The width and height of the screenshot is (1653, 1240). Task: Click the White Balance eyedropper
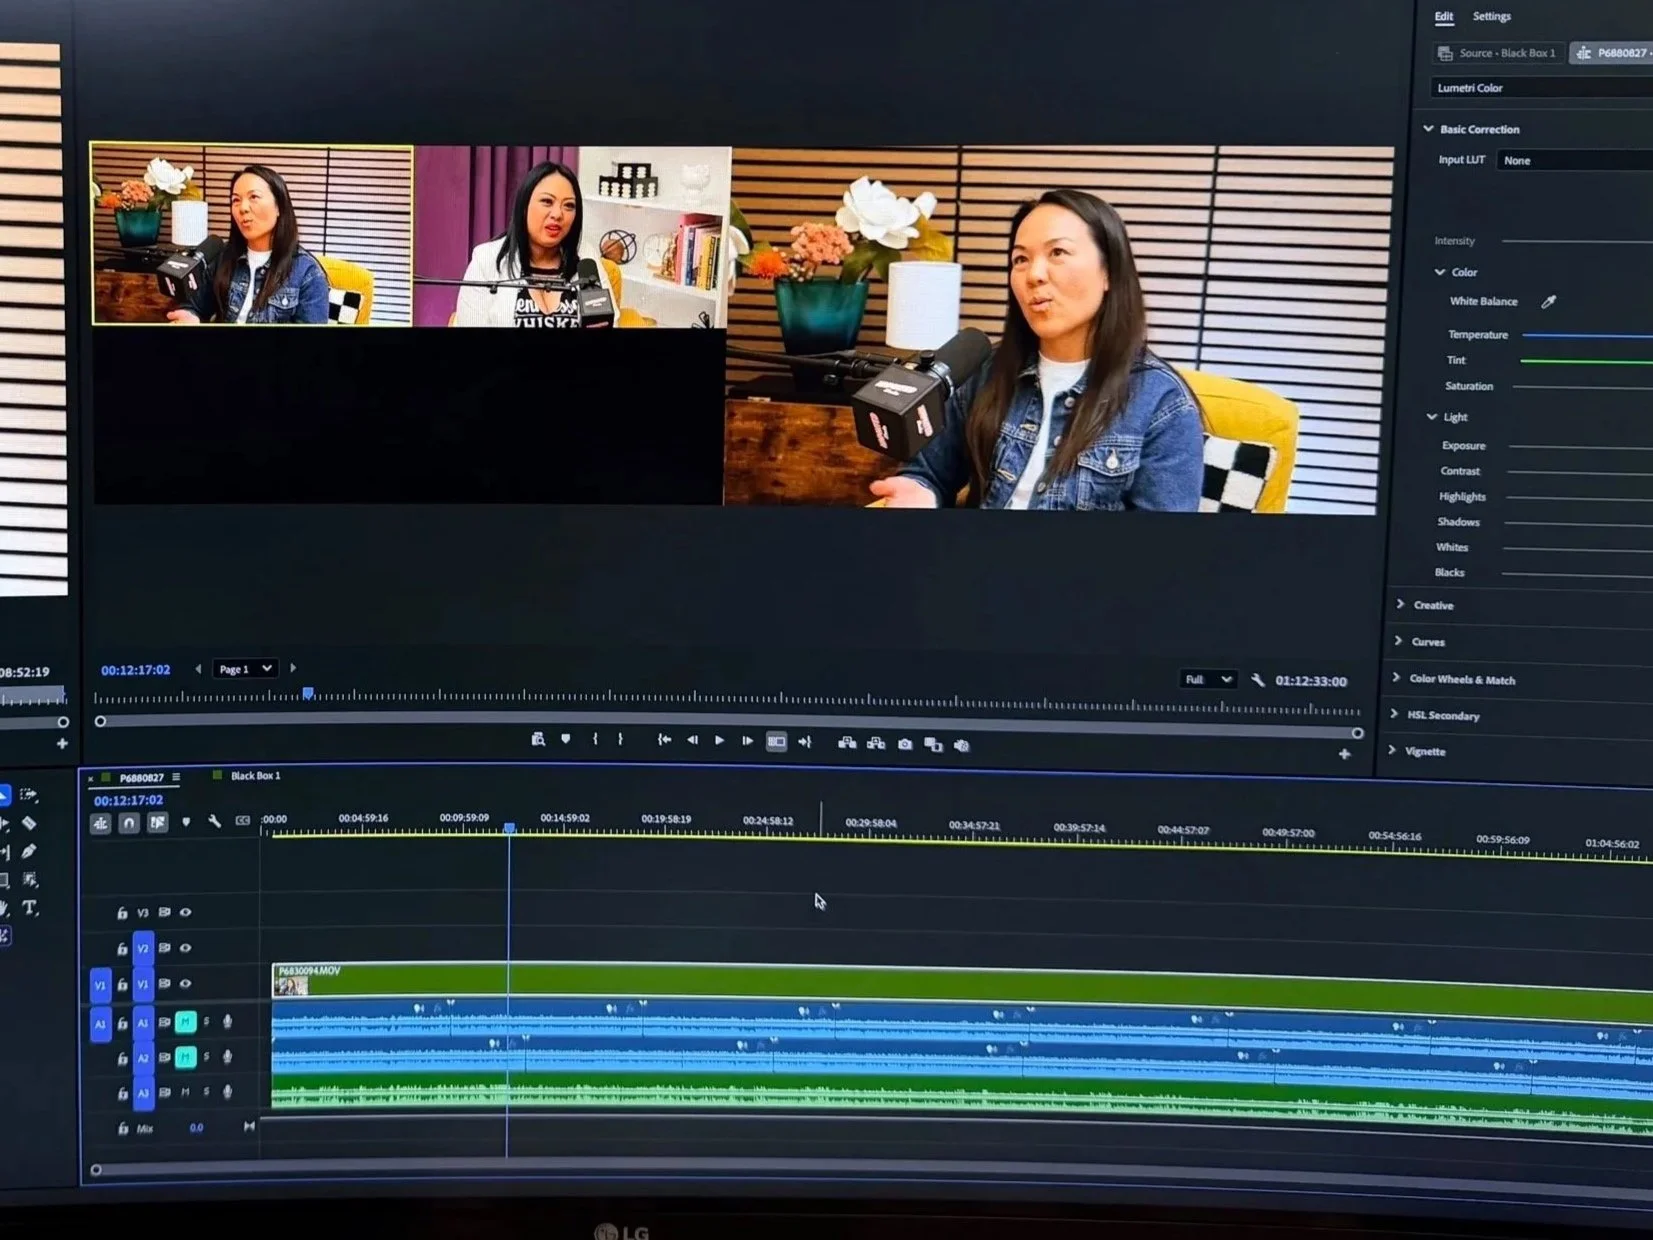[1548, 301]
